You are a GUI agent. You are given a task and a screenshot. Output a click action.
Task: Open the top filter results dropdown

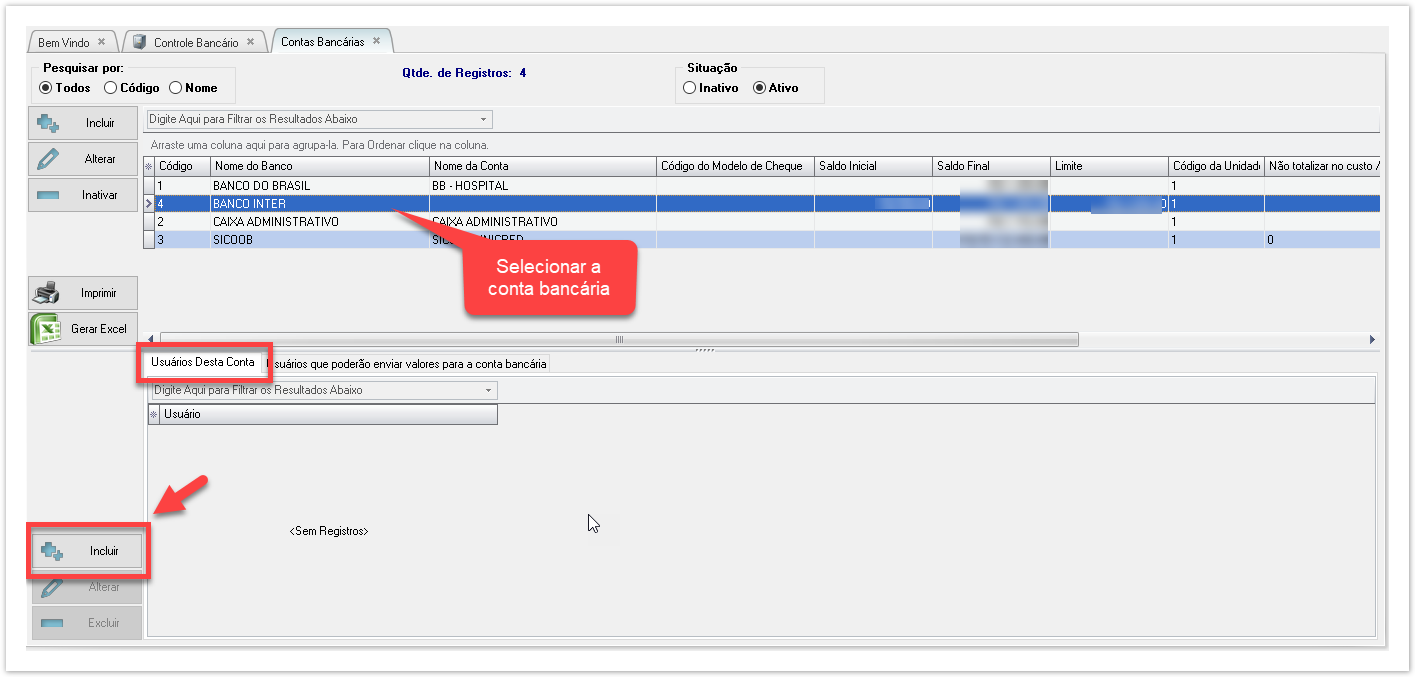click(484, 119)
